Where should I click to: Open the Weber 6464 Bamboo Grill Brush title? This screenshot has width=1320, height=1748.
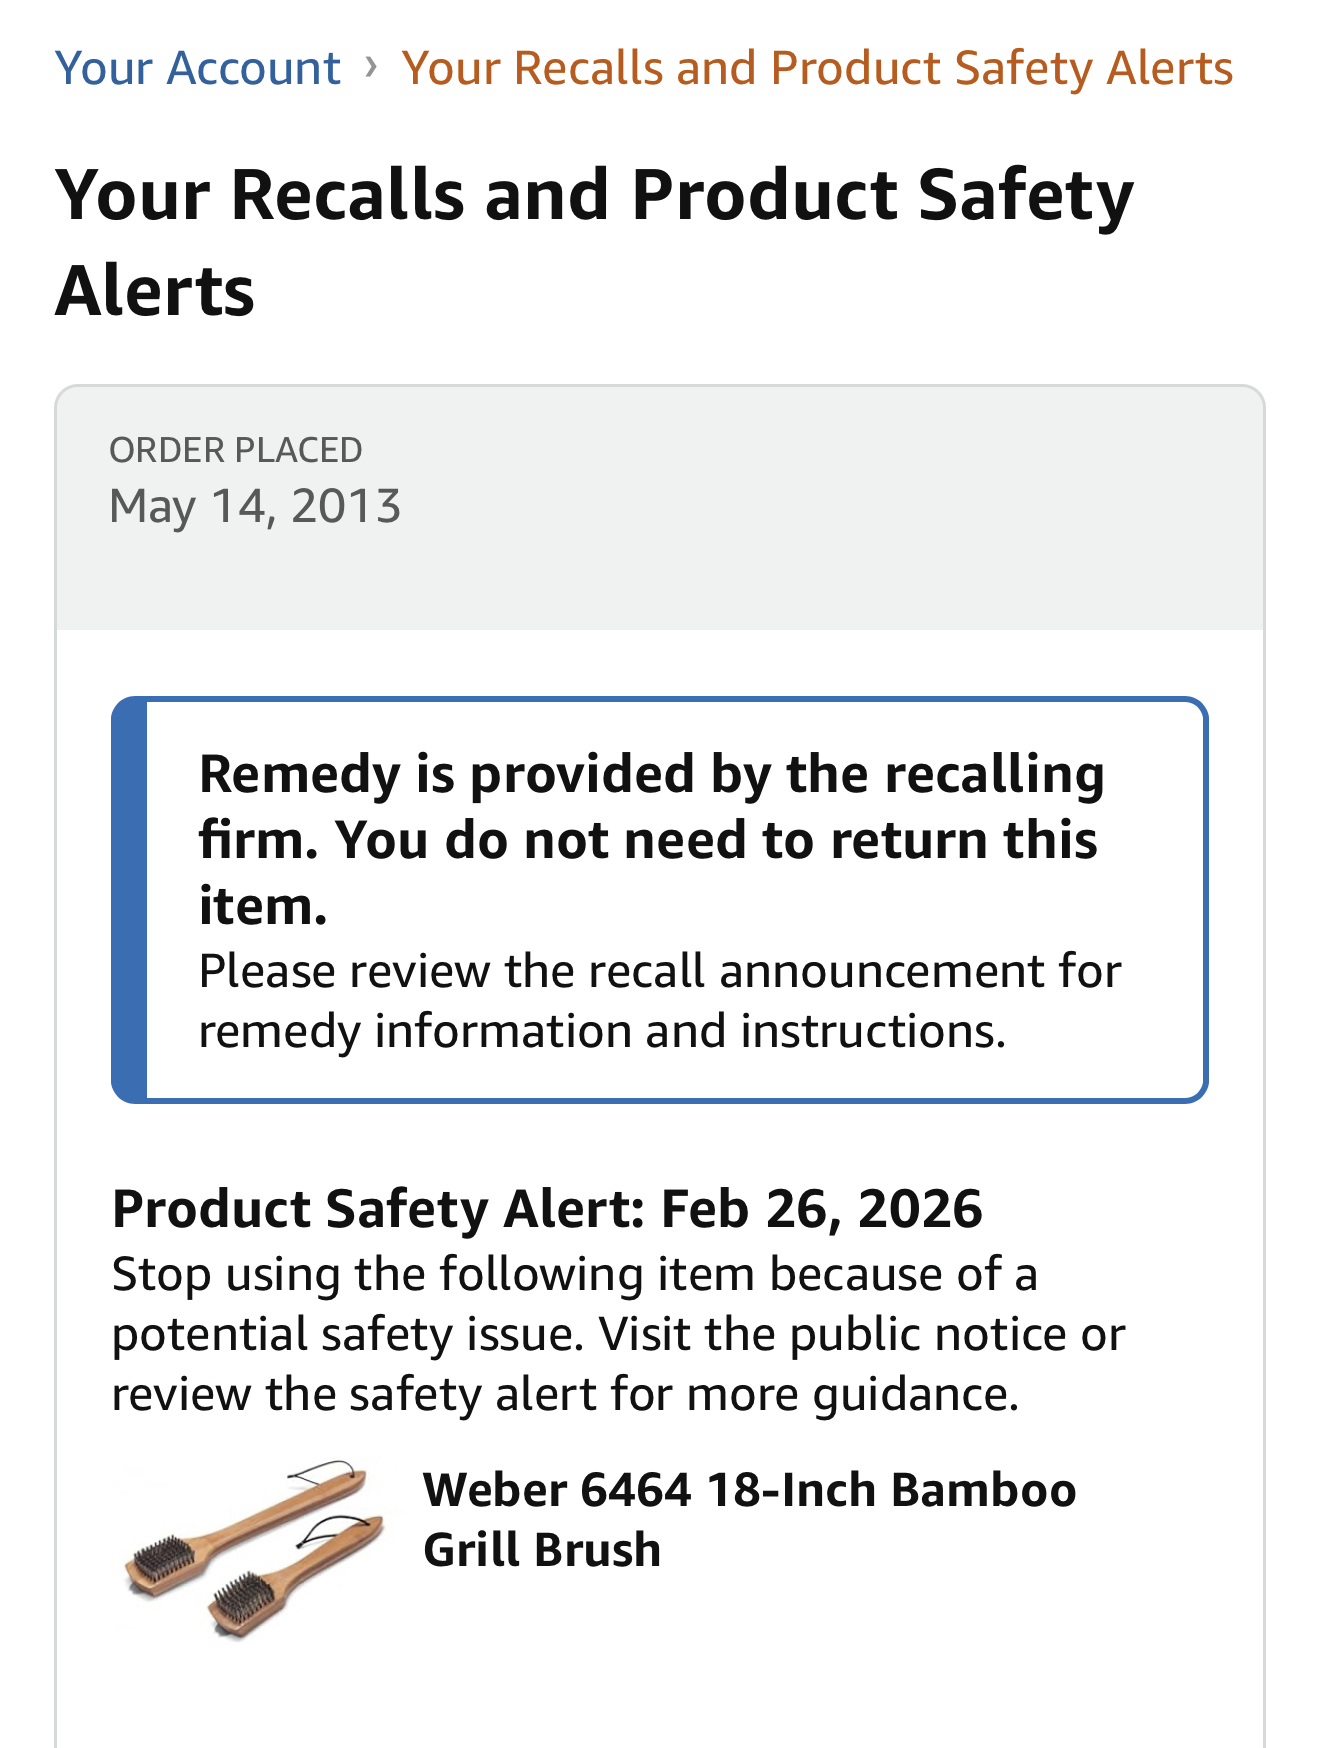click(x=748, y=1490)
